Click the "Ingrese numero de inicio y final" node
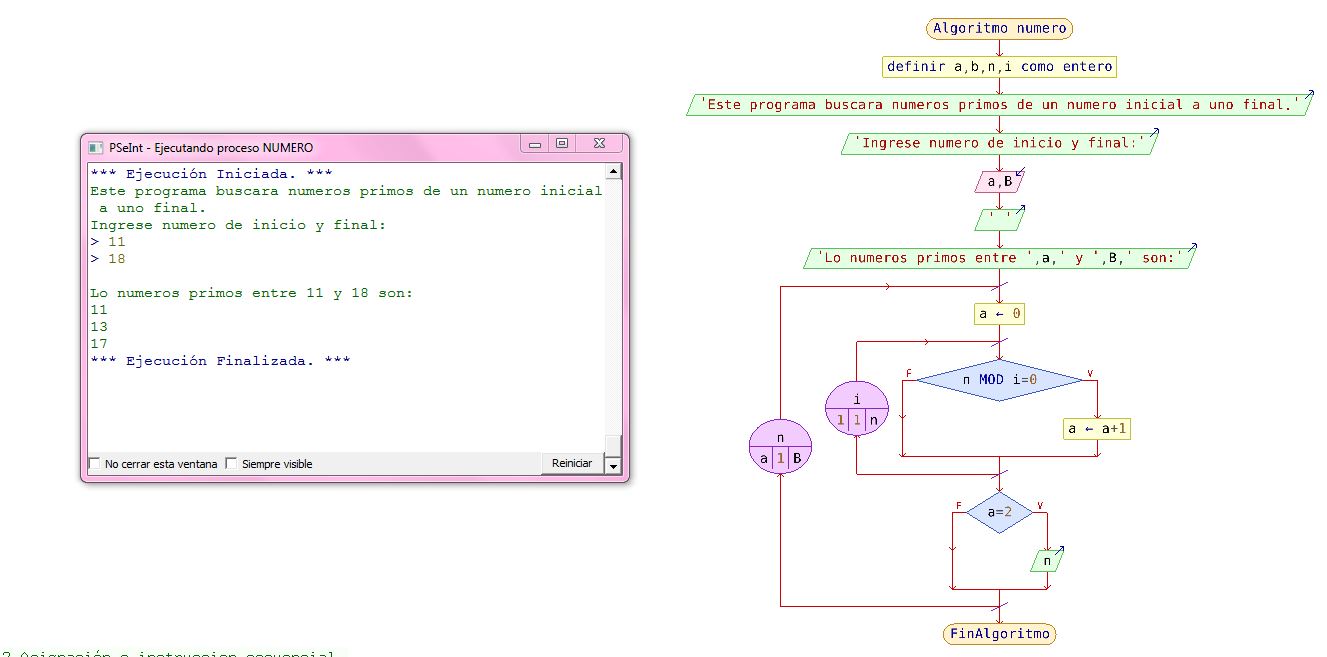 [998, 142]
